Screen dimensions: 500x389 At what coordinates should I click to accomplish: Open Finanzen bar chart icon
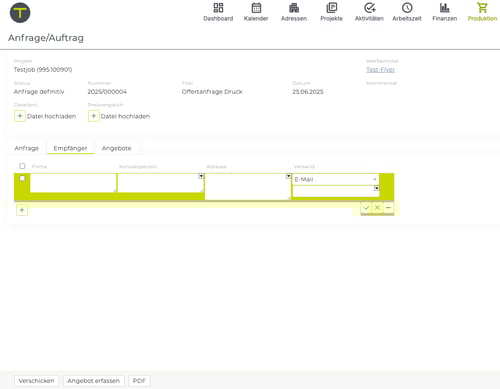click(445, 8)
